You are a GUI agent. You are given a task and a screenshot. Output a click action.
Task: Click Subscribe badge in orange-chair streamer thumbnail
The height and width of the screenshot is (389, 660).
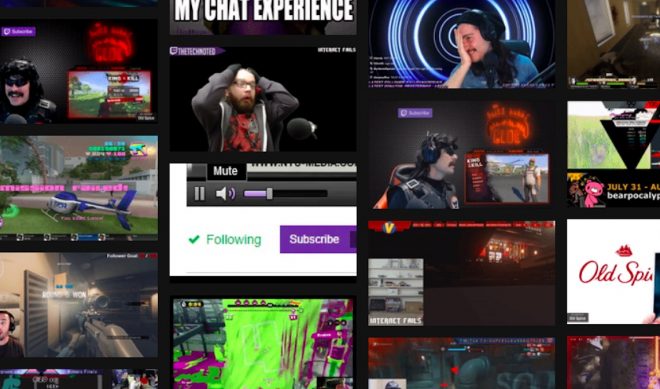point(415,113)
